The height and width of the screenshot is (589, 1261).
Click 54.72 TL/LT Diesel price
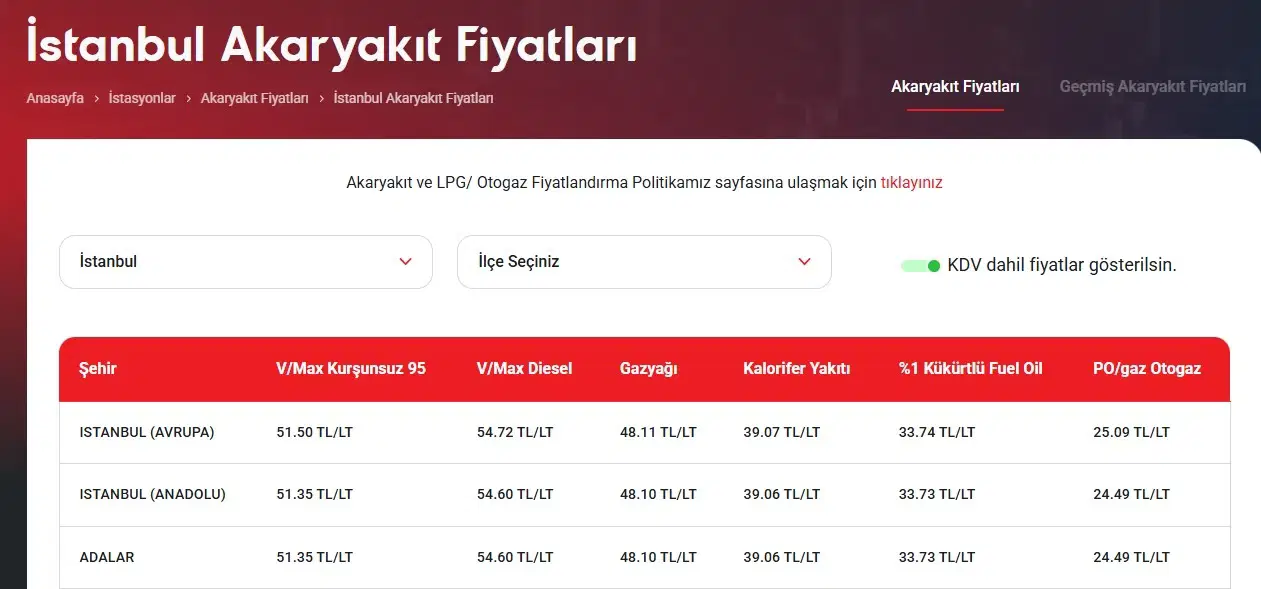[515, 432]
